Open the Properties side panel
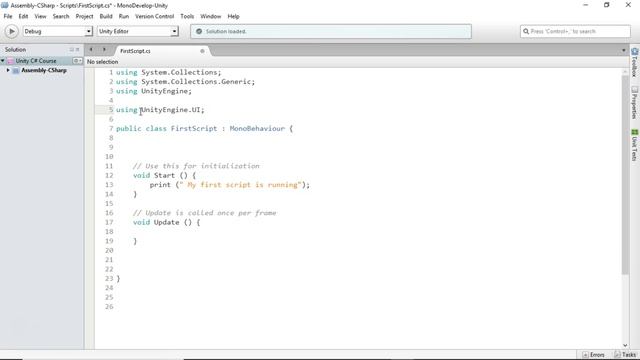640x360 pixels. pos(634,102)
